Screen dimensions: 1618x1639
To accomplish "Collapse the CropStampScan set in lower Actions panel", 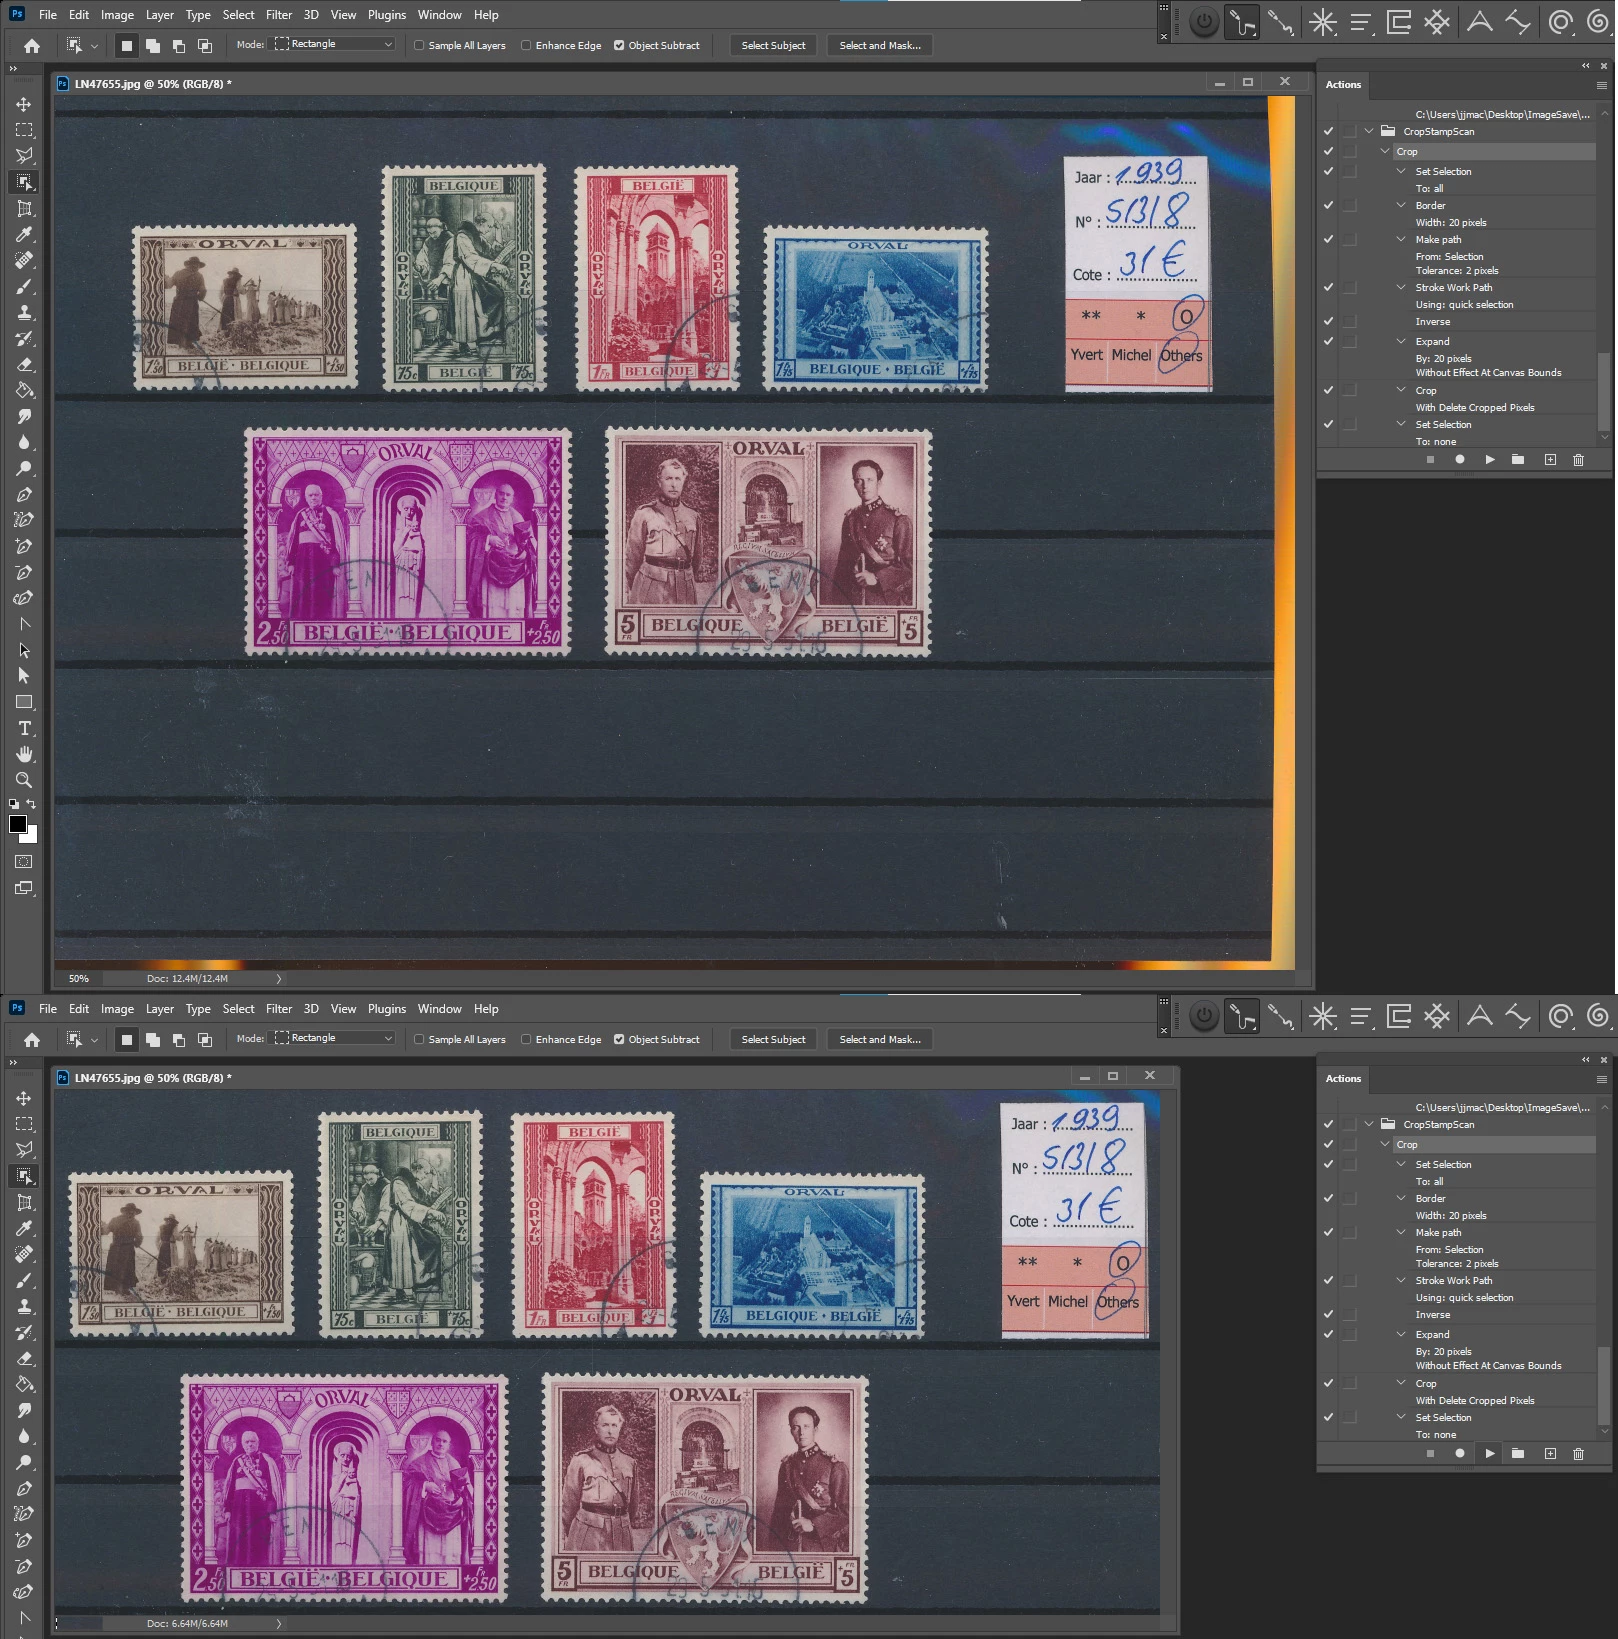I will coord(1369,1124).
